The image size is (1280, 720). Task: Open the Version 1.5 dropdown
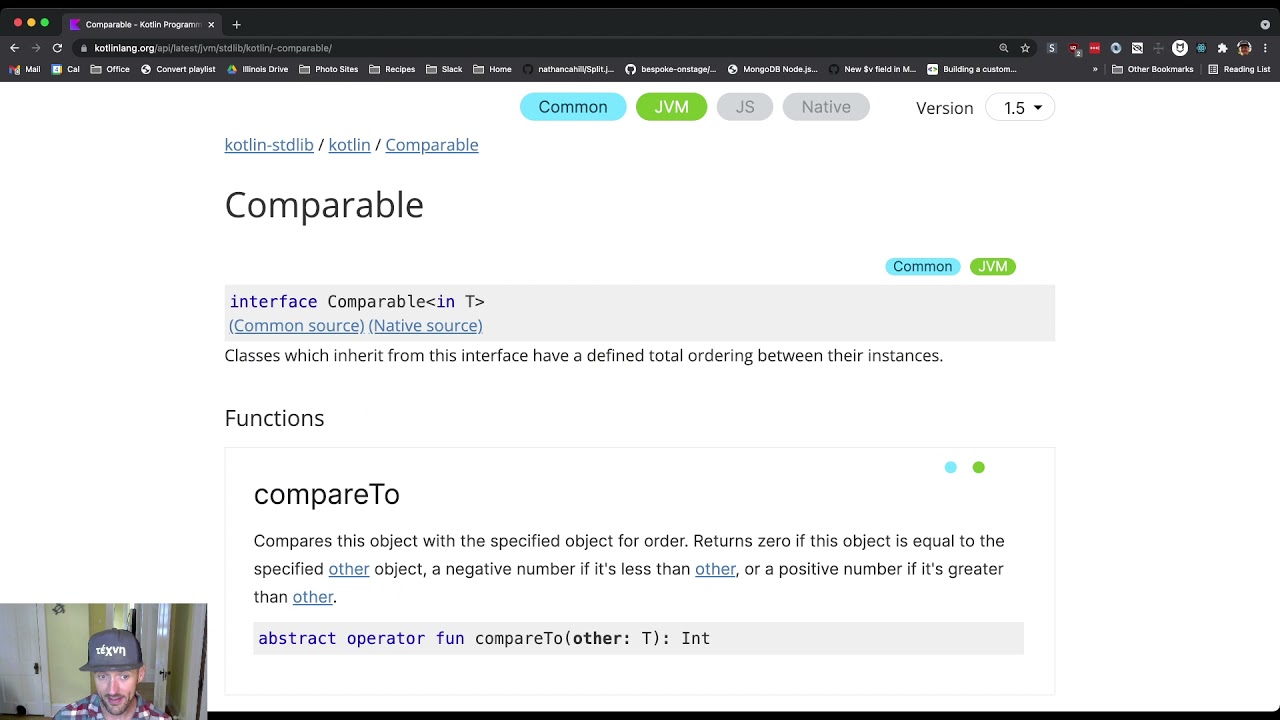(1020, 108)
